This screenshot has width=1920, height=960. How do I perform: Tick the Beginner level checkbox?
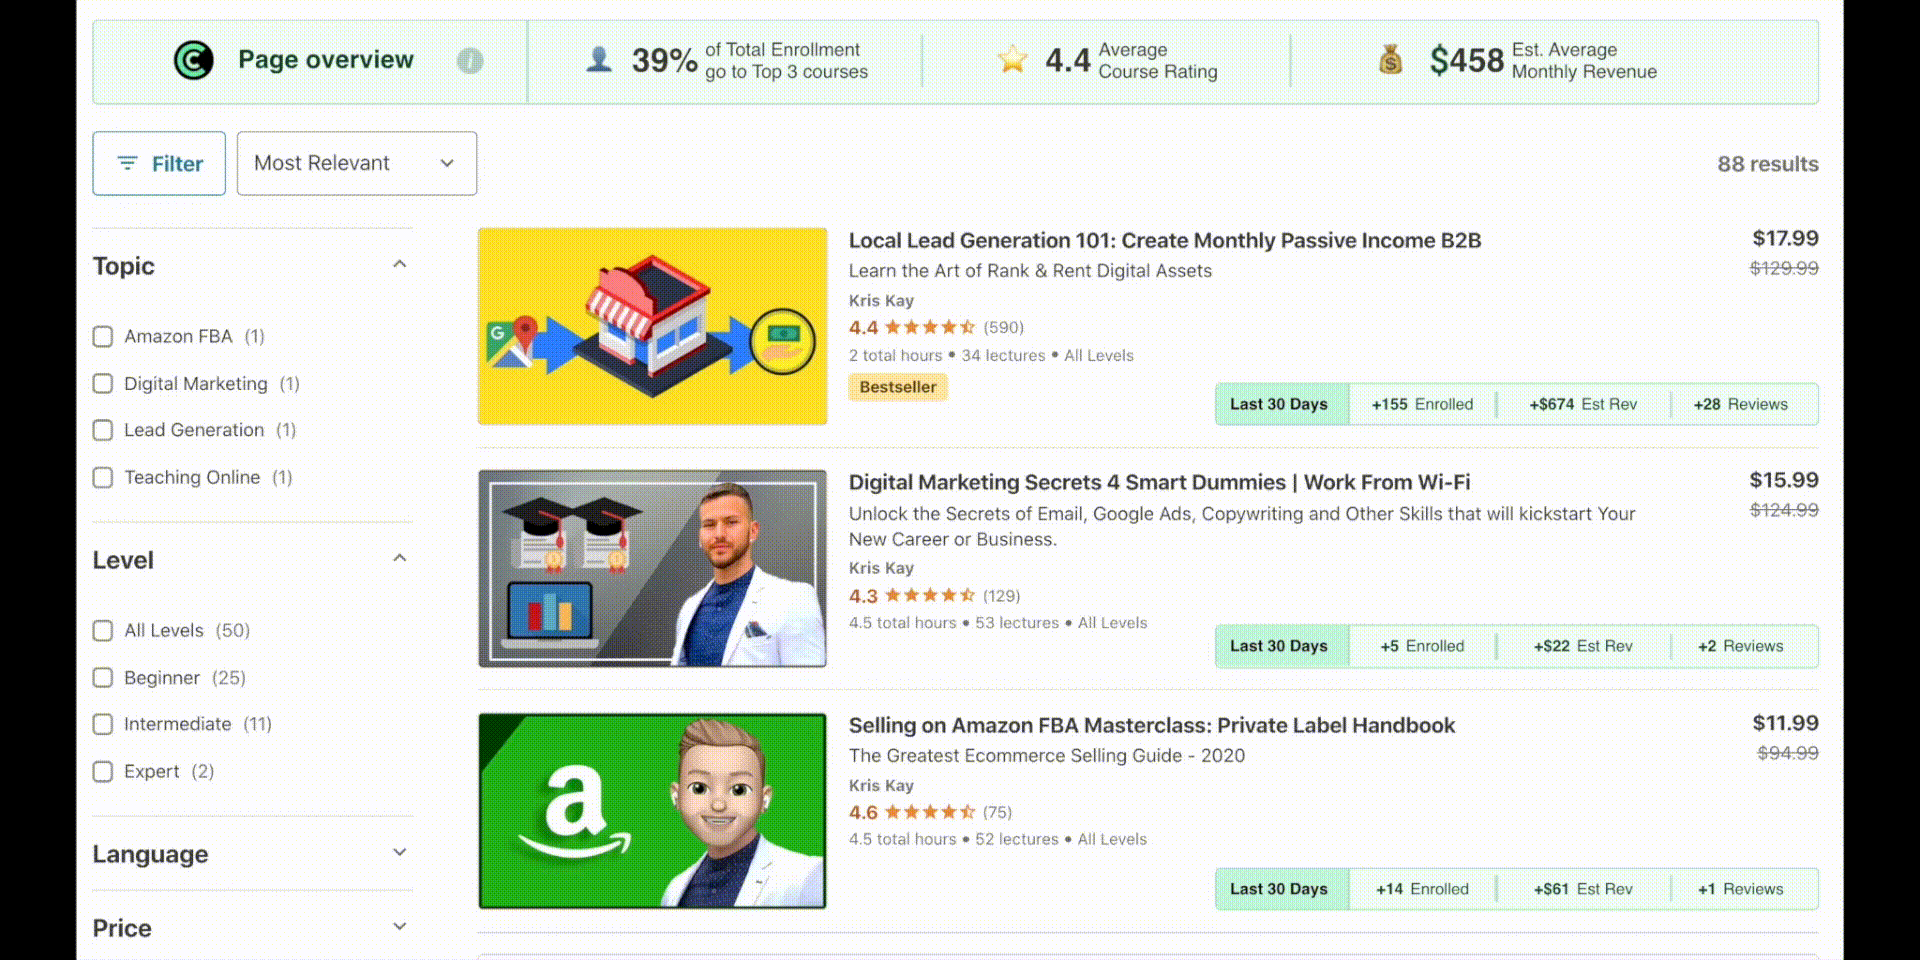pos(103,678)
